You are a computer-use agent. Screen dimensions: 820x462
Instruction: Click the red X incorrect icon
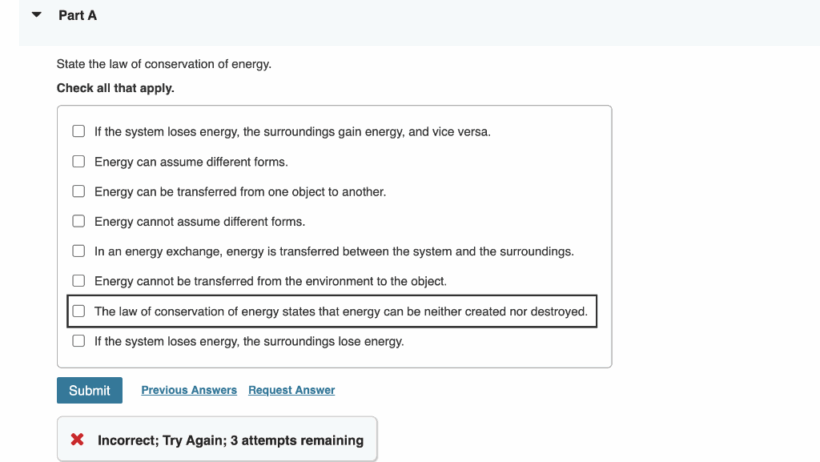77,440
